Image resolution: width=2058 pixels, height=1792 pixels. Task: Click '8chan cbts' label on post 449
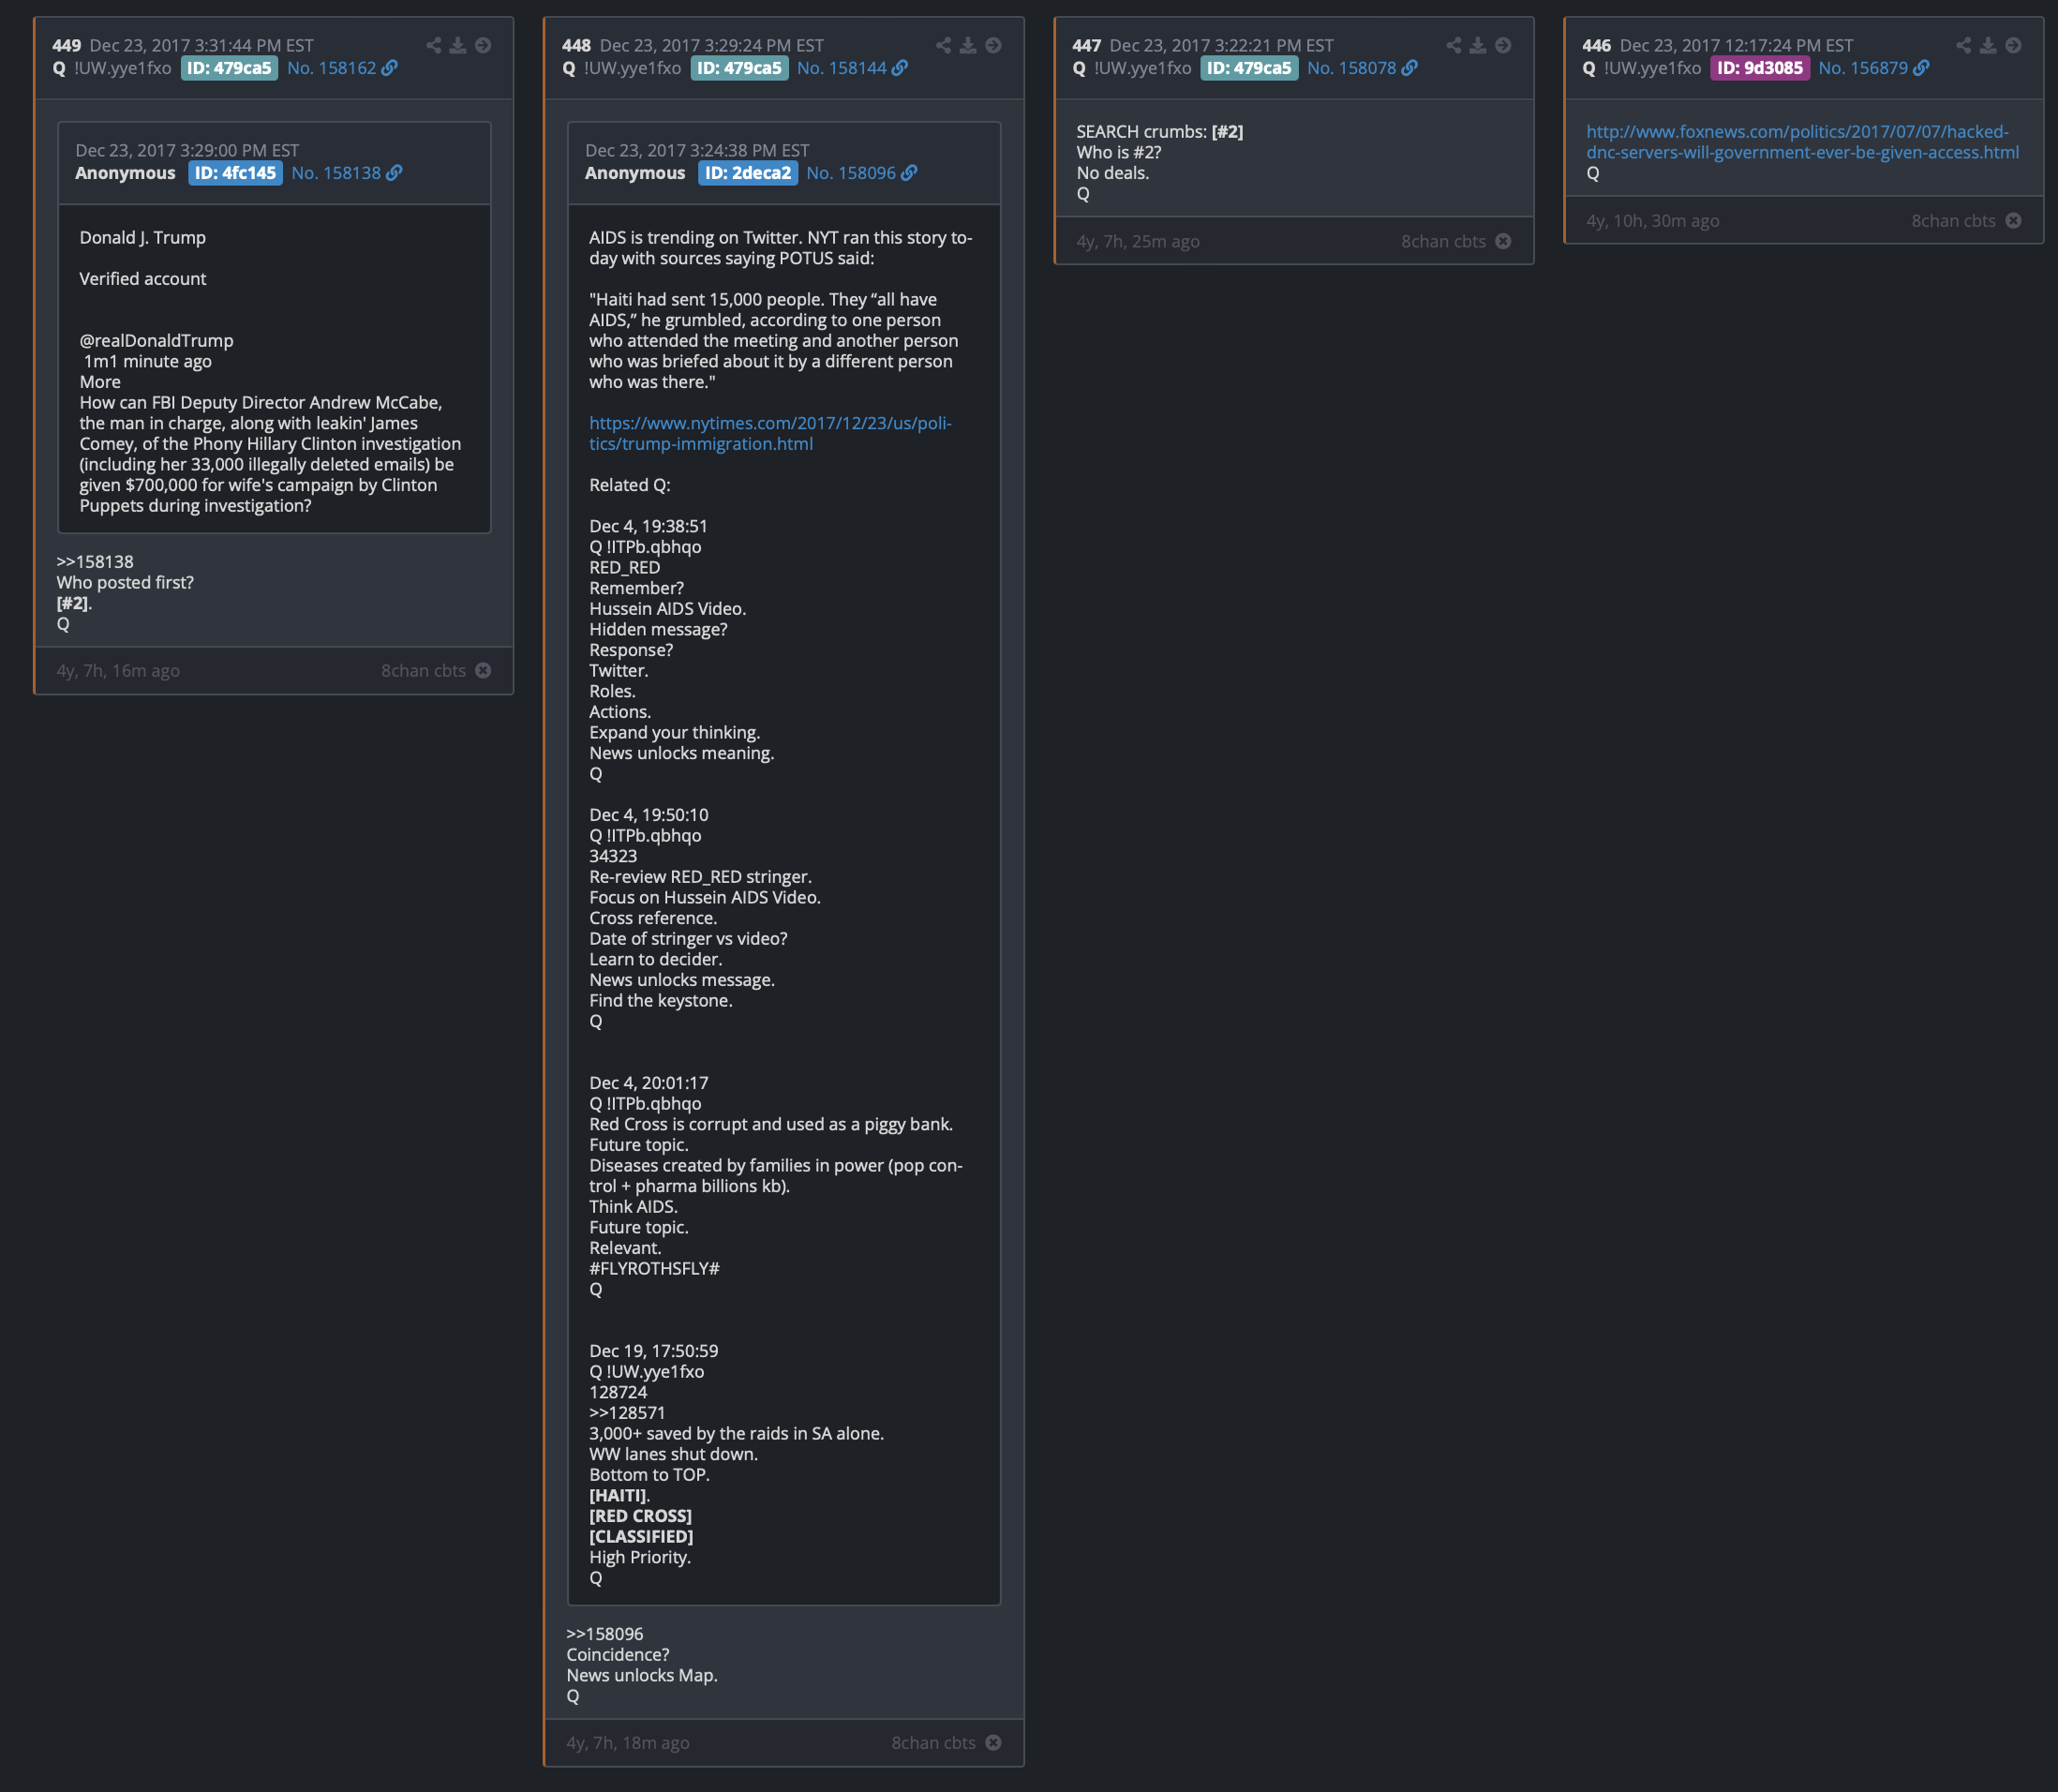(423, 670)
